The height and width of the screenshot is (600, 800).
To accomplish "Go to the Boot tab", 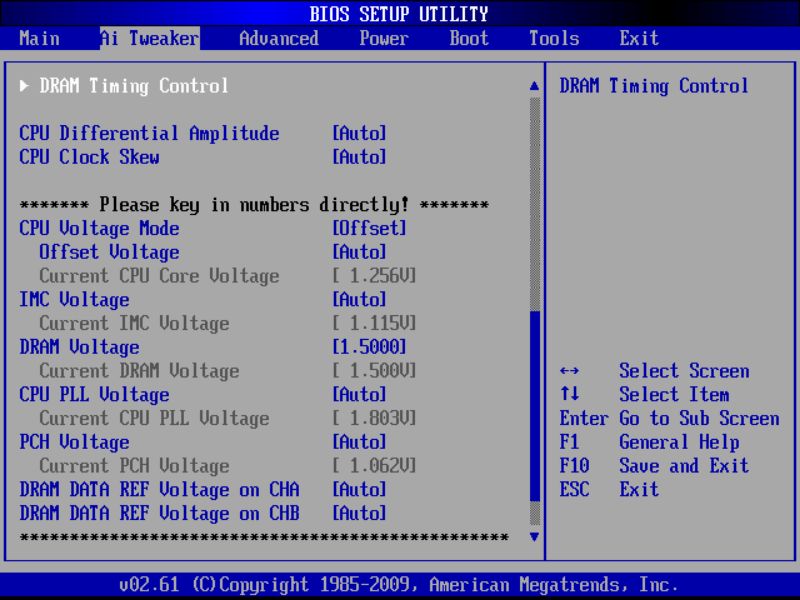I will point(469,38).
